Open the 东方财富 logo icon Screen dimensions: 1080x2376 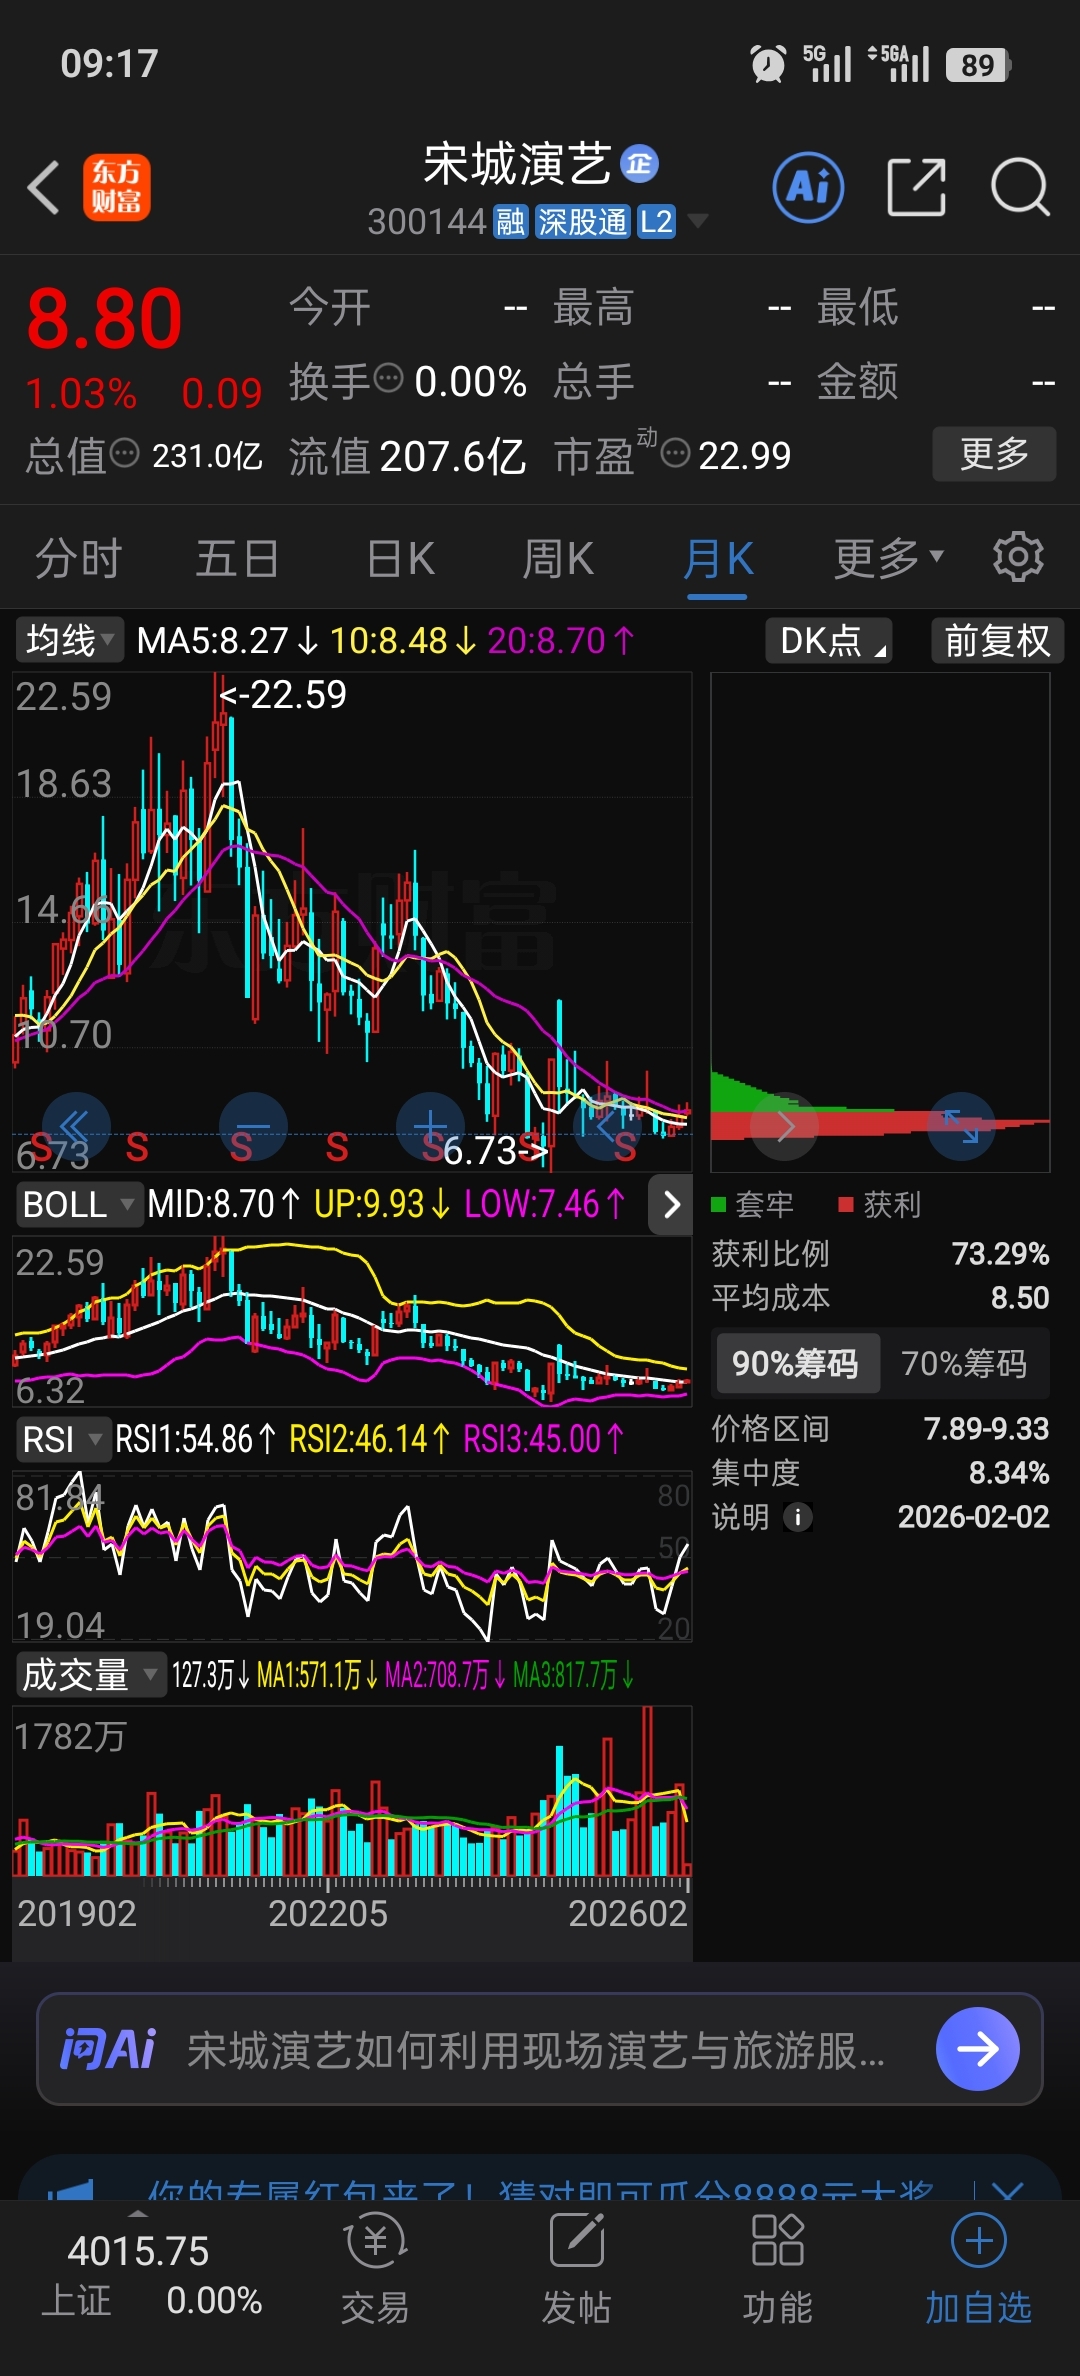click(117, 187)
